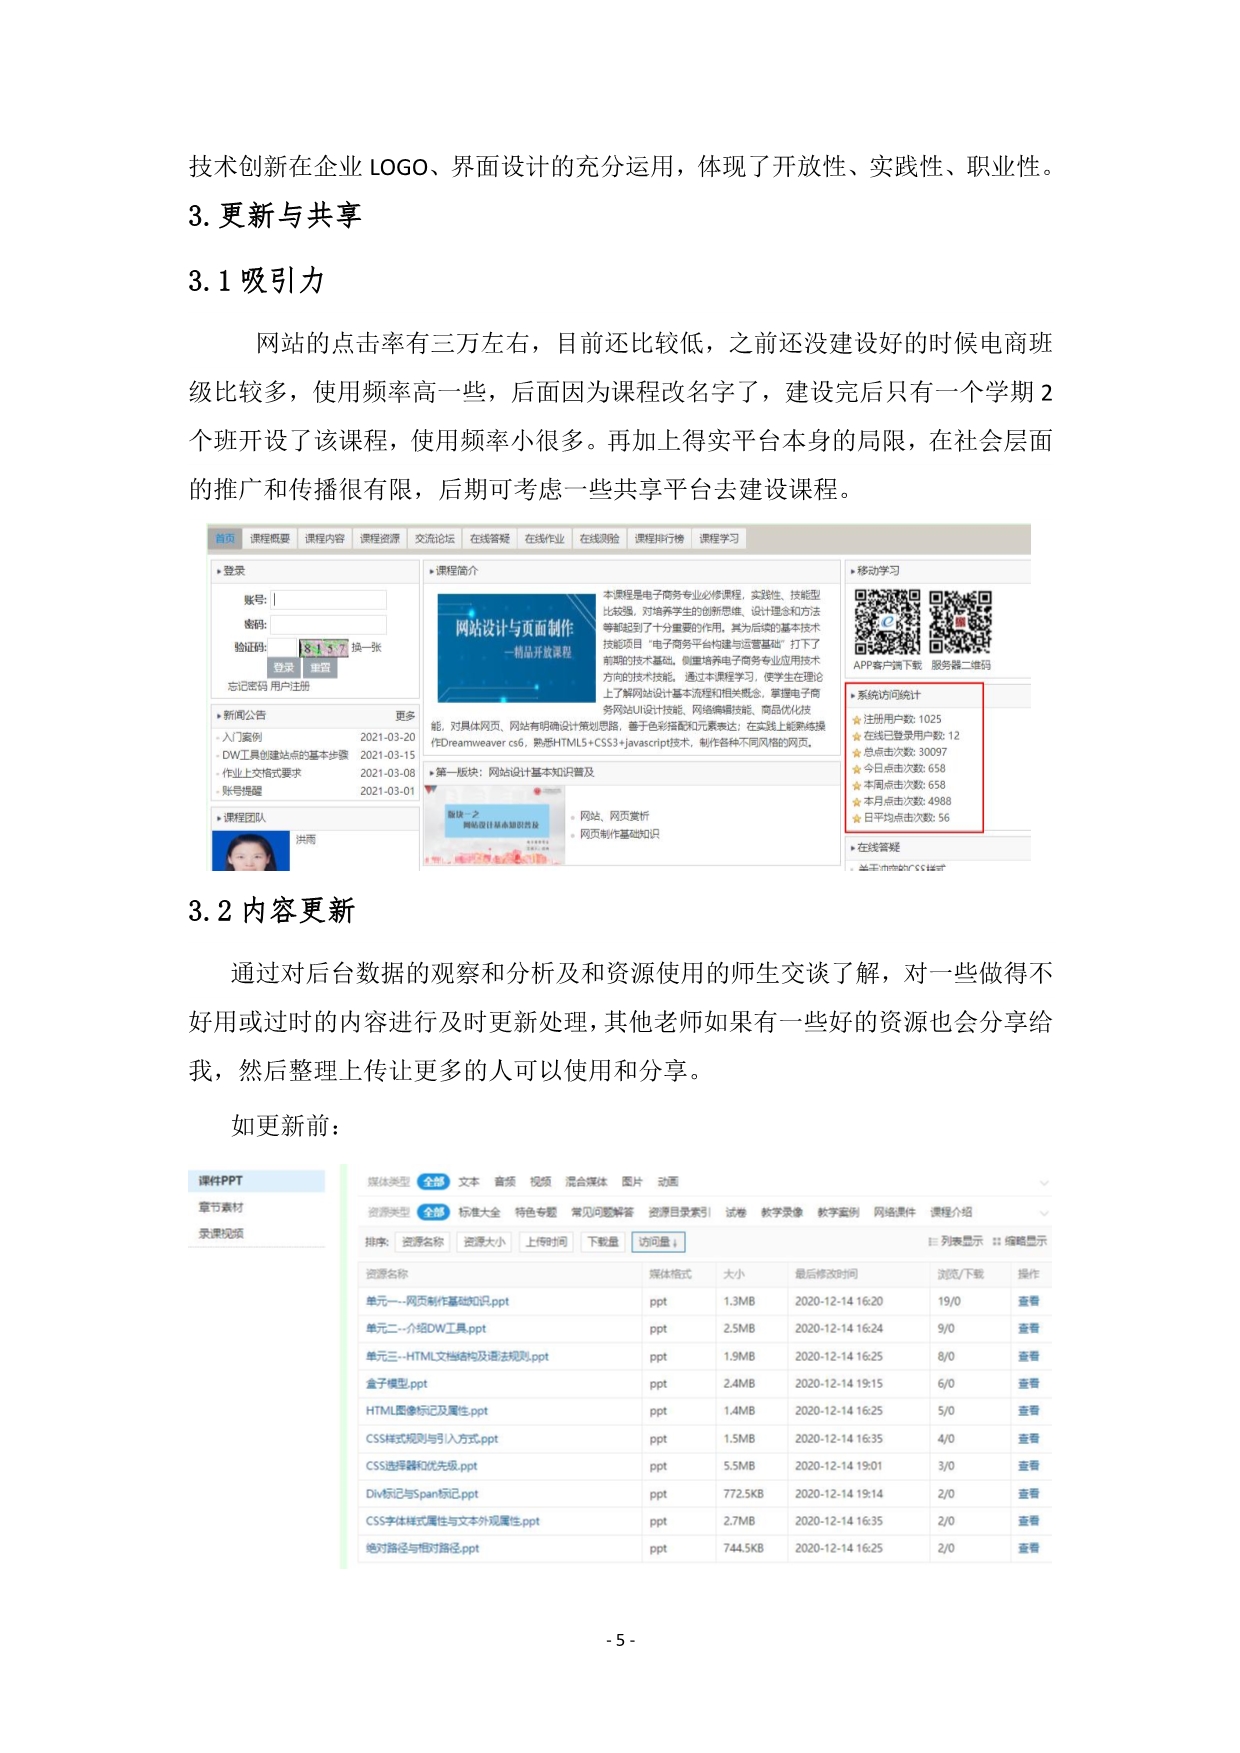Open the 入门案例 news item
Screen dimensions: 1240x1753
pyautogui.click(x=242, y=738)
